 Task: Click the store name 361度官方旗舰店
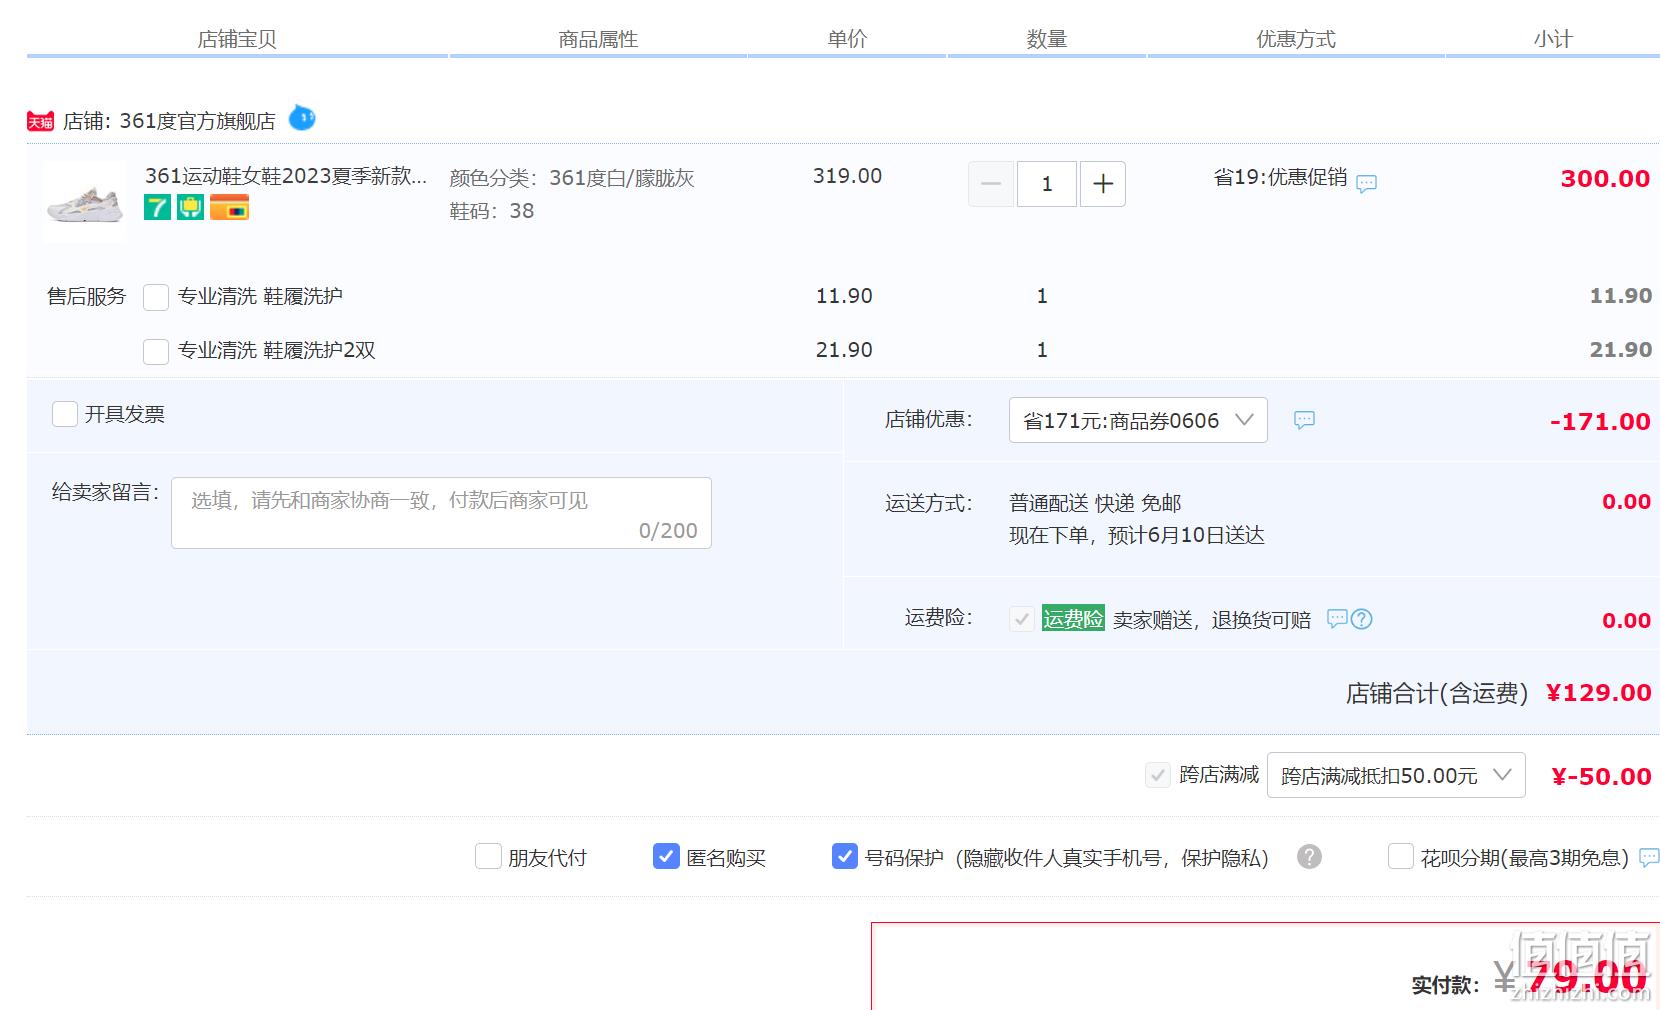pyautogui.click(x=197, y=121)
